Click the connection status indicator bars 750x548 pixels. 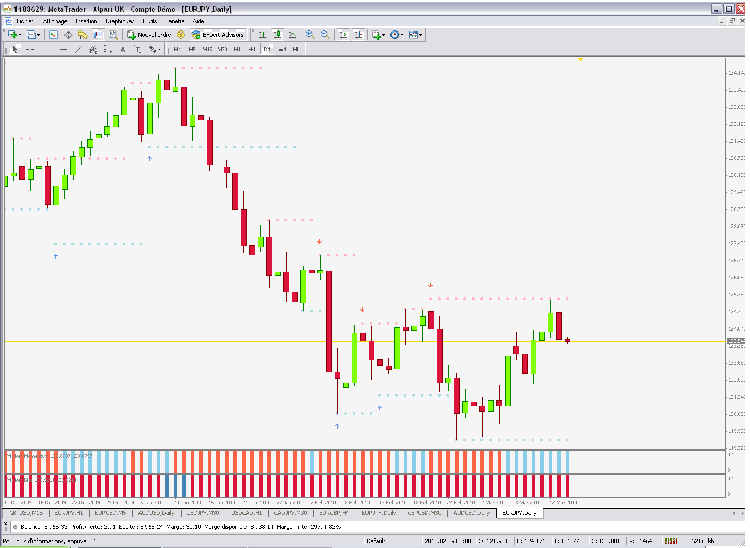pos(670,541)
